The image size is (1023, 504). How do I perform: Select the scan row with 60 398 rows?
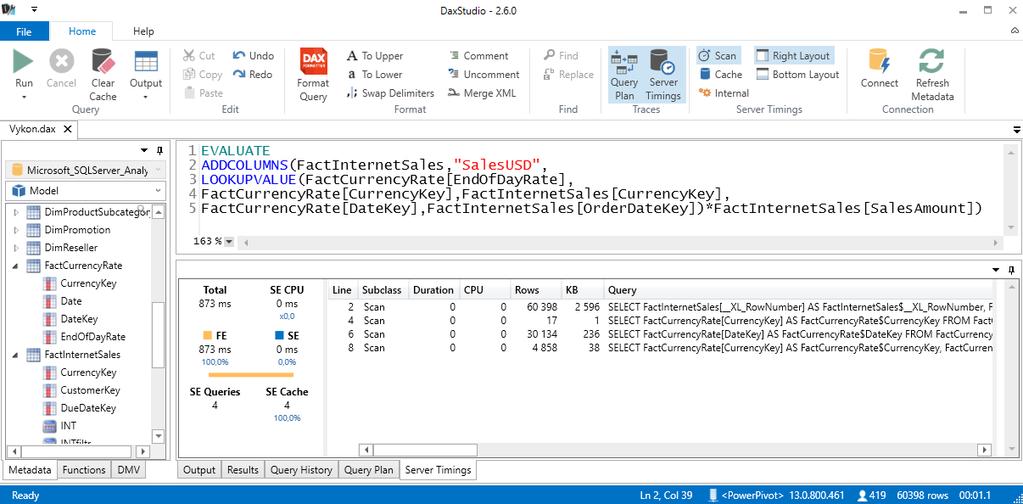pyautogui.click(x=661, y=306)
